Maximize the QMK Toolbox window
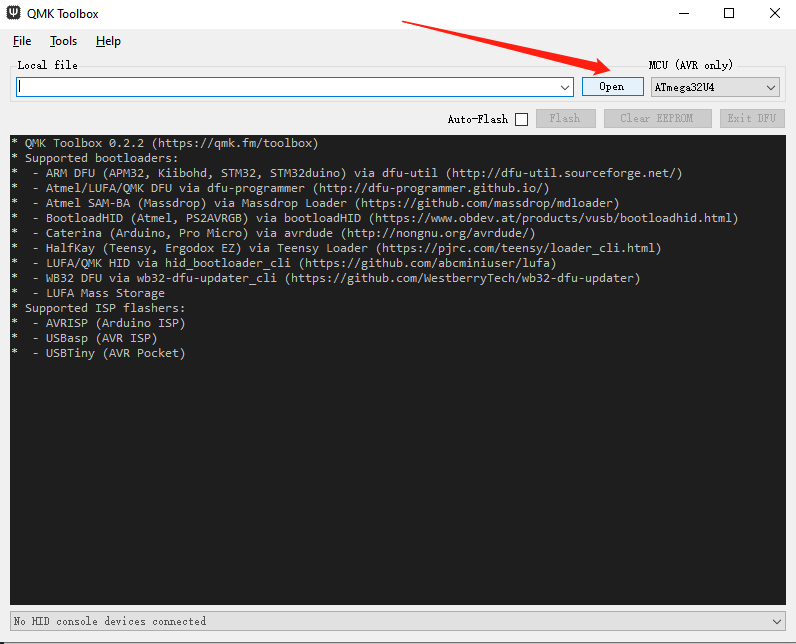 (x=729, y=13)
